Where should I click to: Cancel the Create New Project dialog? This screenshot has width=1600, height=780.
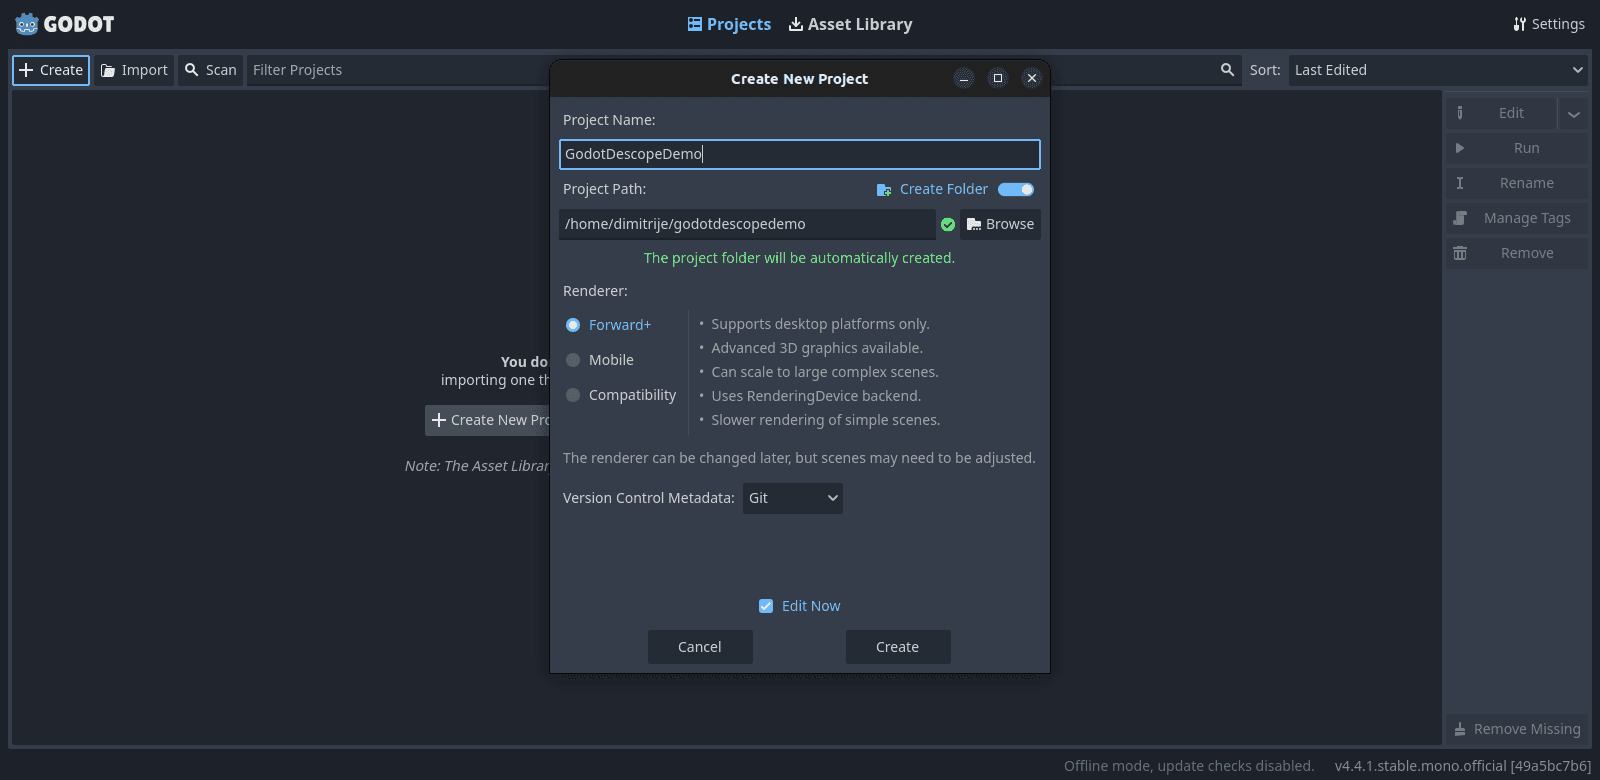tap(700, 647)
